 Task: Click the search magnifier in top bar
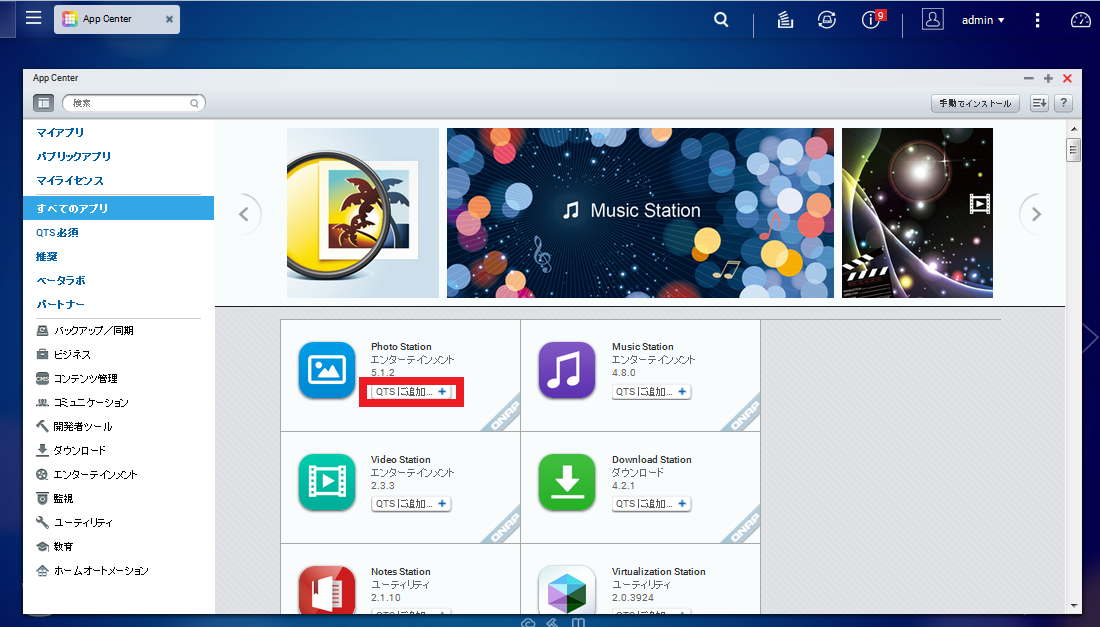click(x=721, y=20)
